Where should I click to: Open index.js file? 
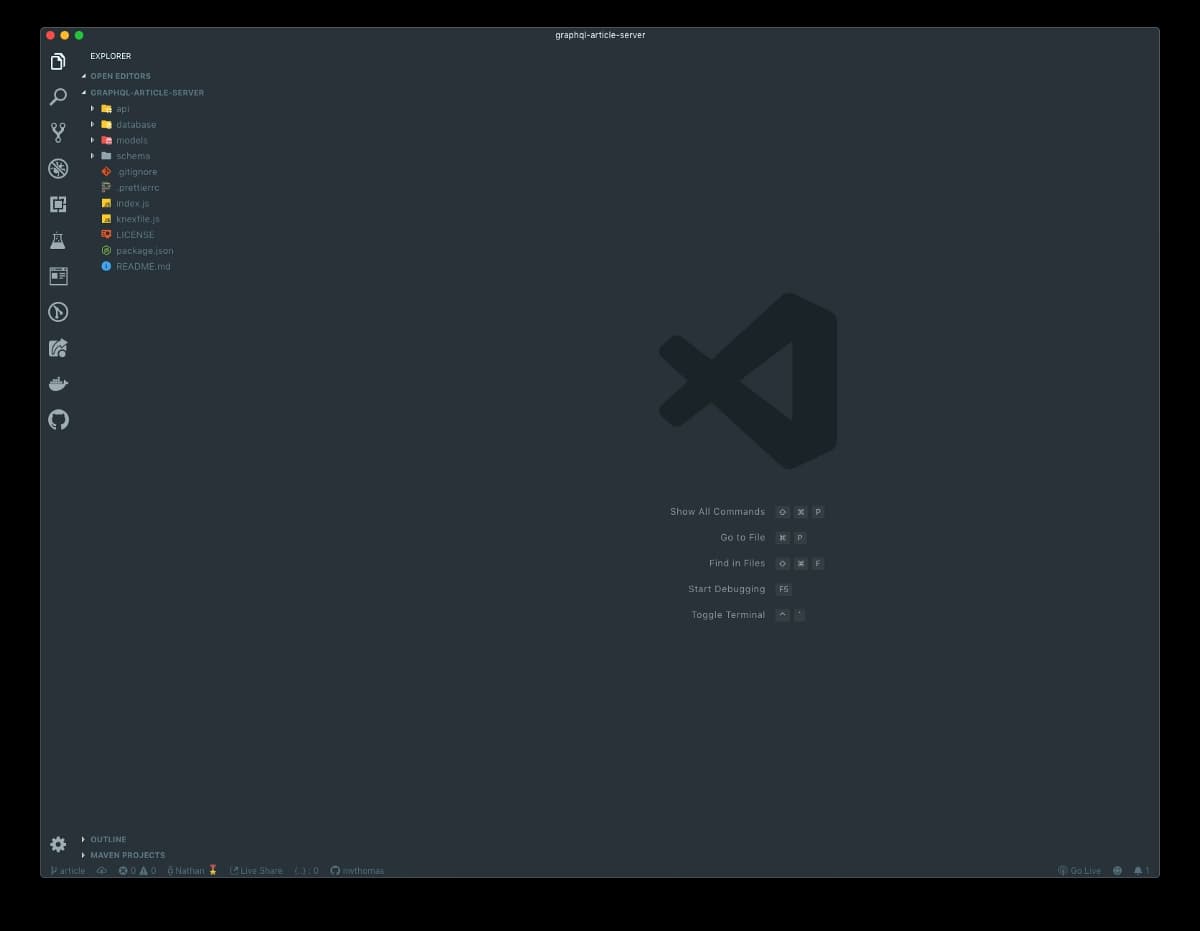tap(132, 203)
